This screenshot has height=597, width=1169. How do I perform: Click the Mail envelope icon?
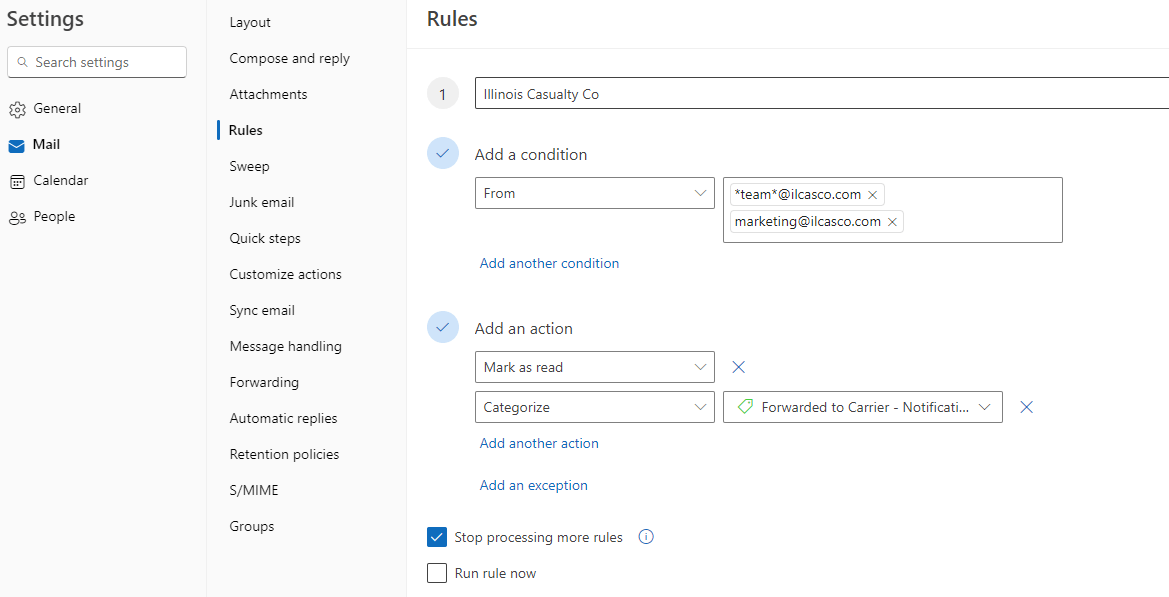pyautogui.click(x=16, y=145)
